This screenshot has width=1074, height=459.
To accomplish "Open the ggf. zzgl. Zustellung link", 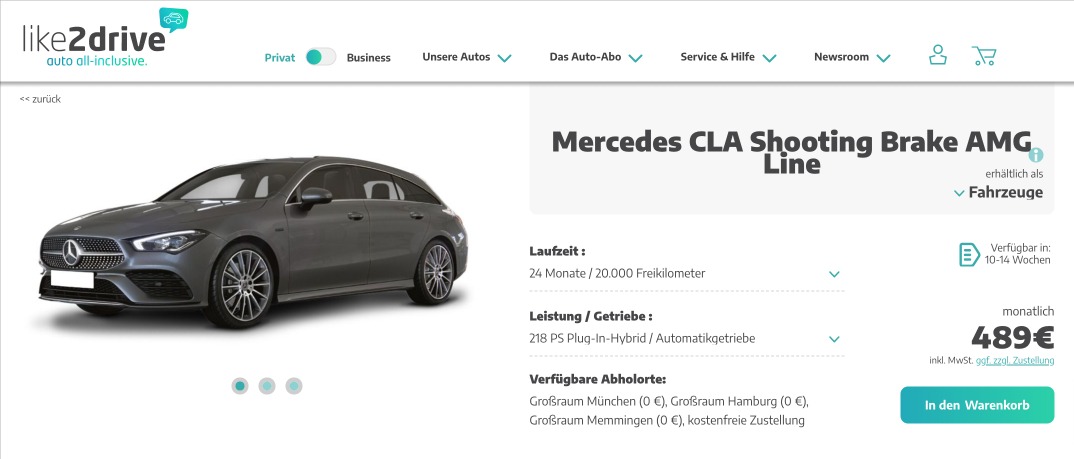I will coord(1015,360).
